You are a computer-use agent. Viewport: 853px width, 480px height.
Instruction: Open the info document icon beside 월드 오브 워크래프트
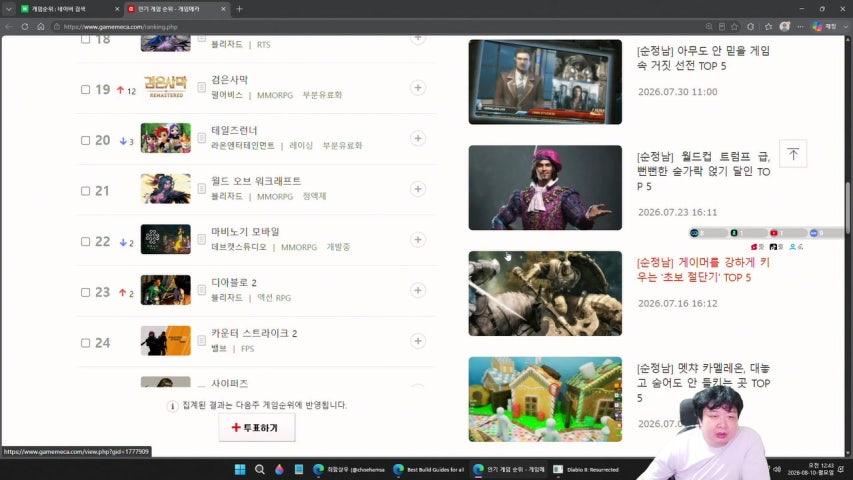coord(201,189)
